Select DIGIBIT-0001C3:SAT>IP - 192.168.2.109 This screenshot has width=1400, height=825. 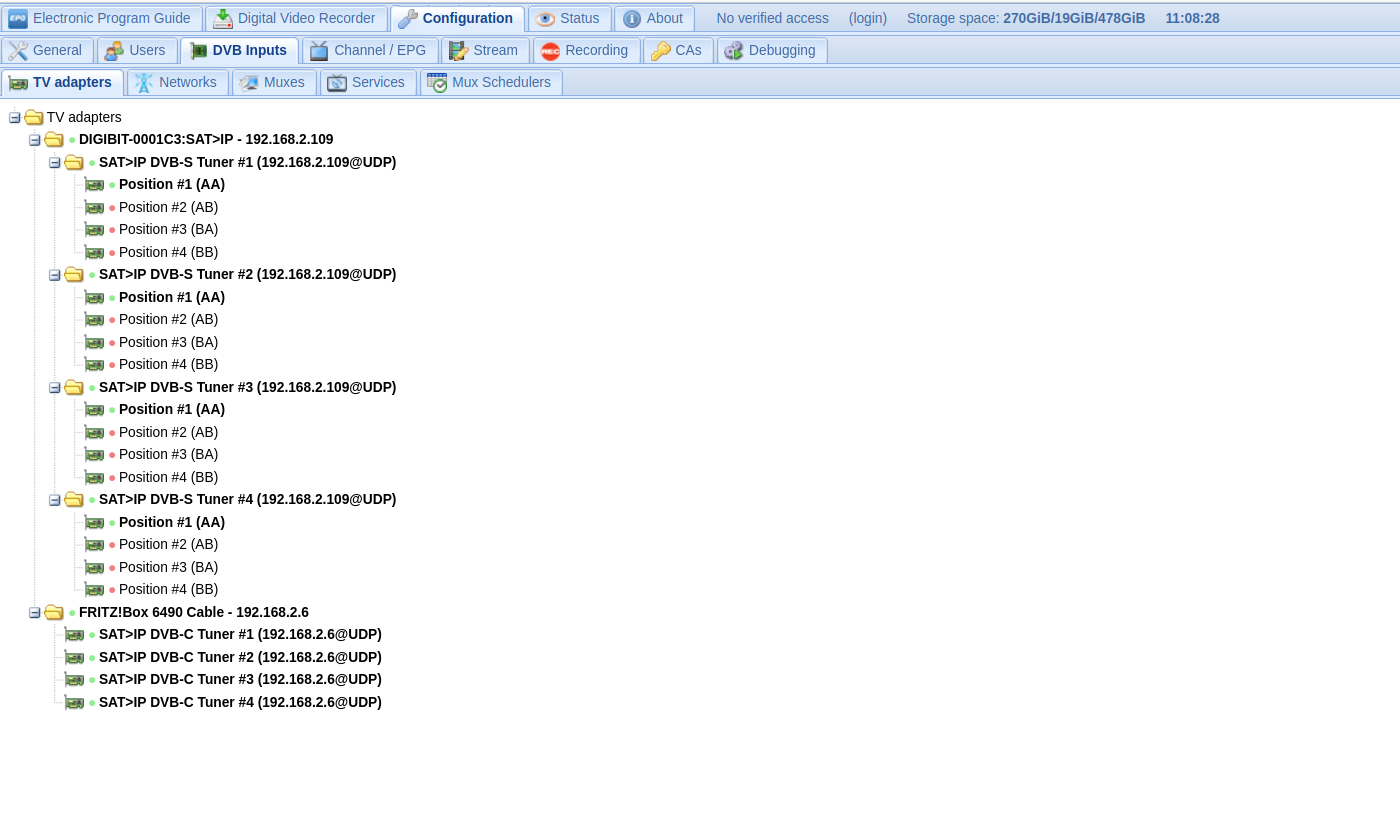[206, 139]
